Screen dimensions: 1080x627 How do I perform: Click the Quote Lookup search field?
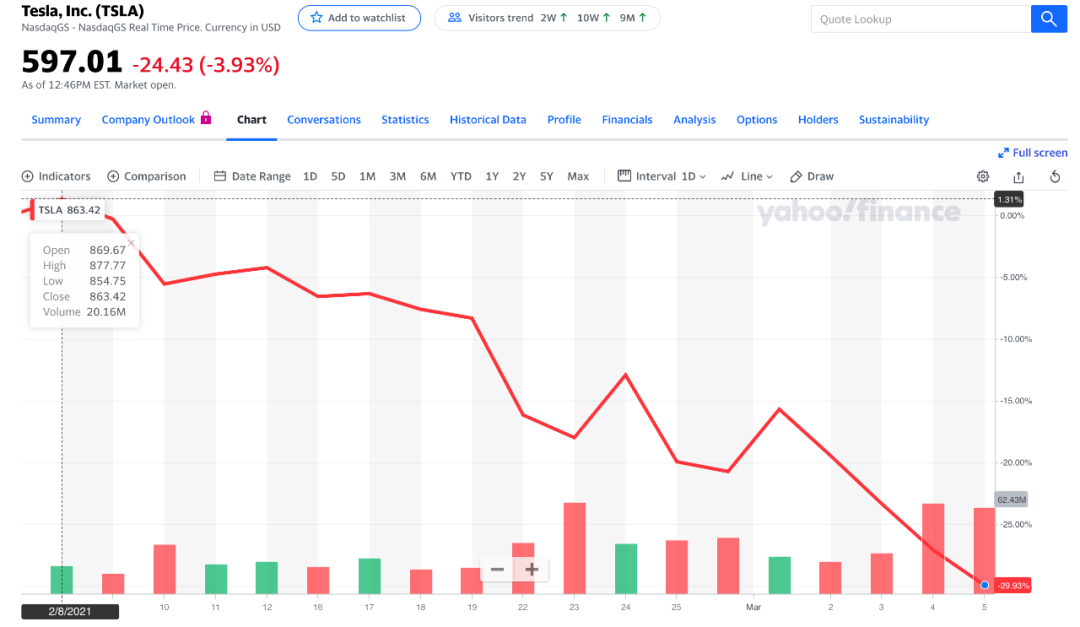[x=921, y=19]
